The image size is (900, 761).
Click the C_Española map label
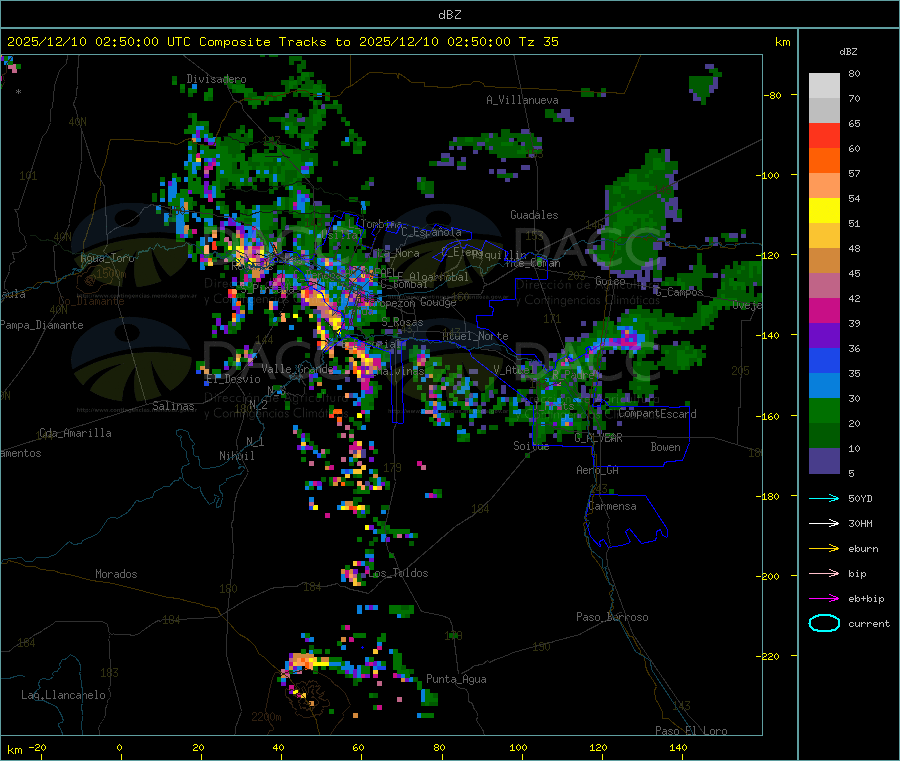click(x=432, y=232)
